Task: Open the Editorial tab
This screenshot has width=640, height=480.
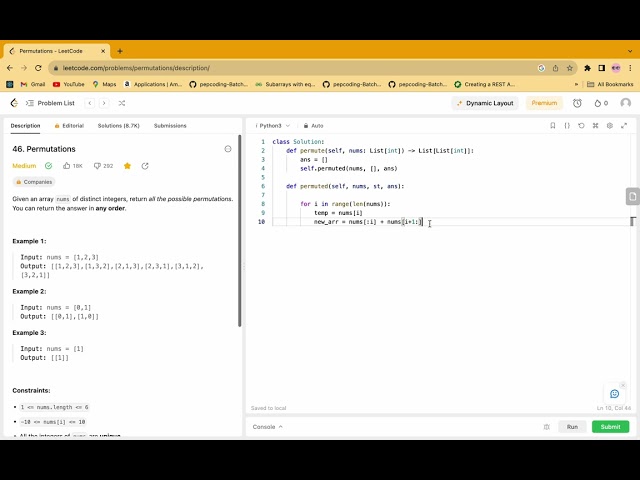Action: click(69, 126)
